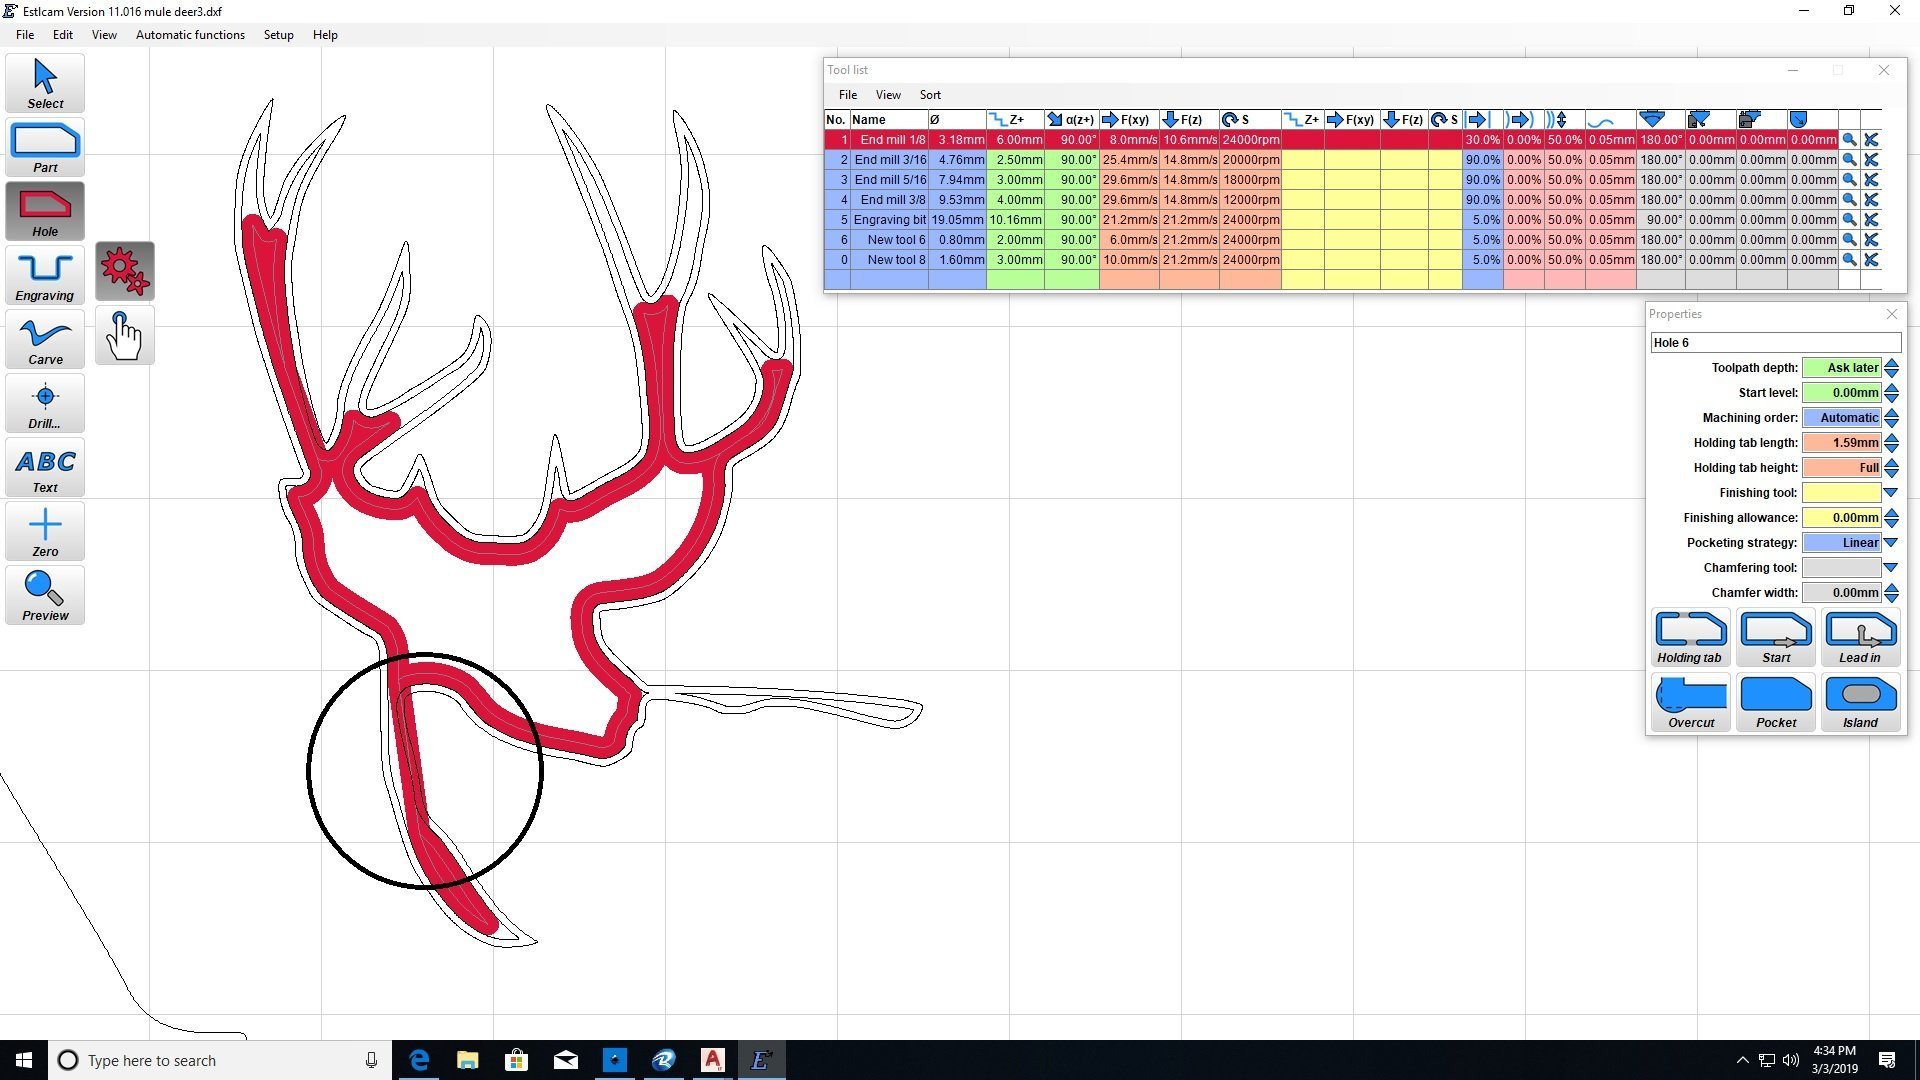Image resolution: width=1920 pixels, height=1080 pixels.
Task: Open the Drill tool
Action: (45, 403)
